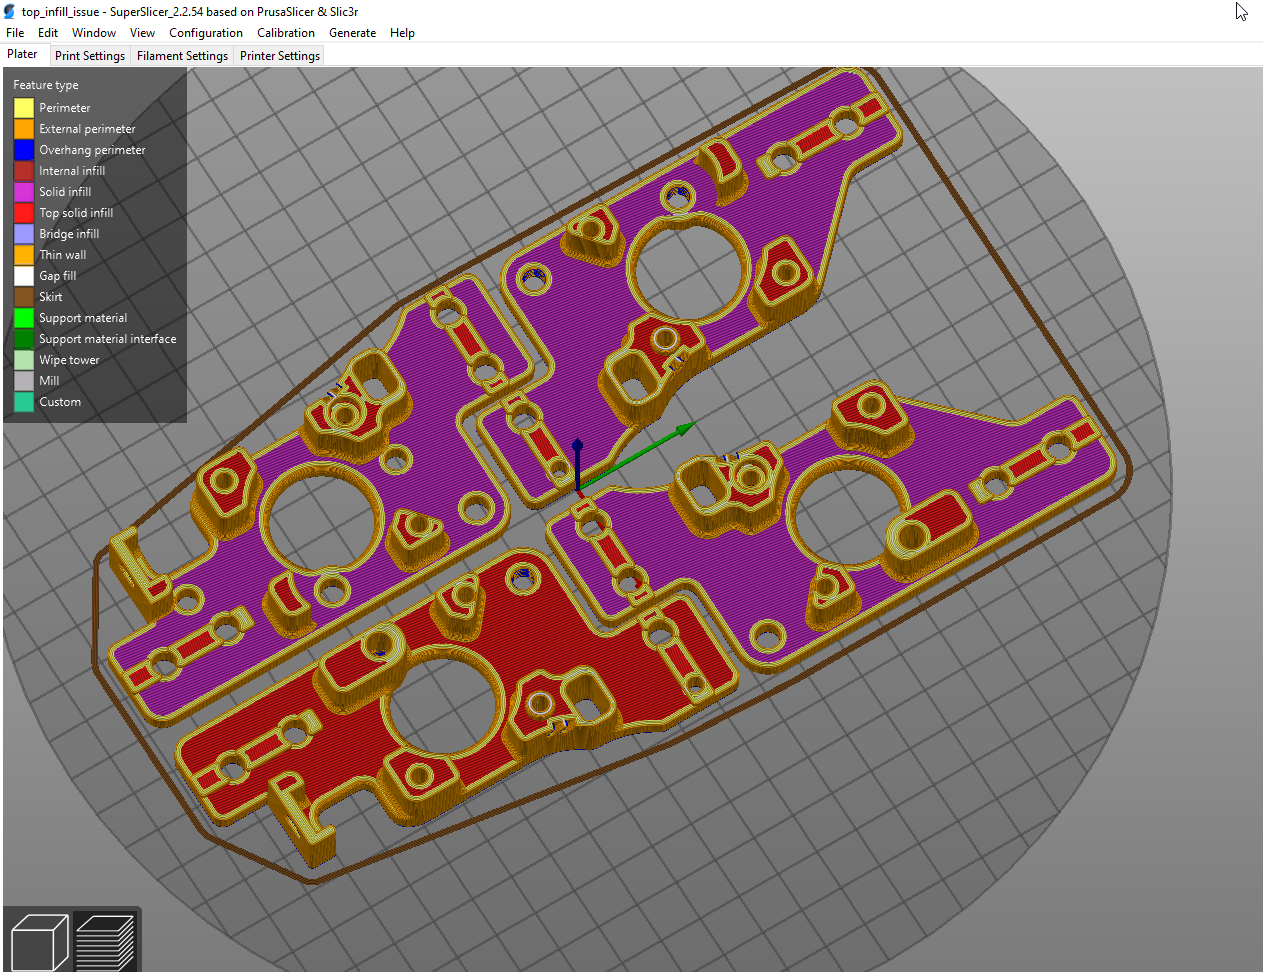Click the 'Mill' legend label

pyautogui.click(x=49, y=381)
